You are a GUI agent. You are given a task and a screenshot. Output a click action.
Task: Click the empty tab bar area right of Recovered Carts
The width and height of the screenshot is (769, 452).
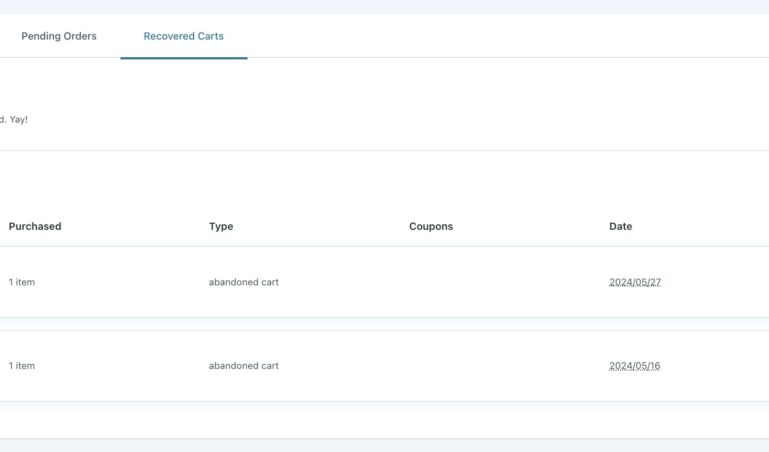tap(500, 36)
